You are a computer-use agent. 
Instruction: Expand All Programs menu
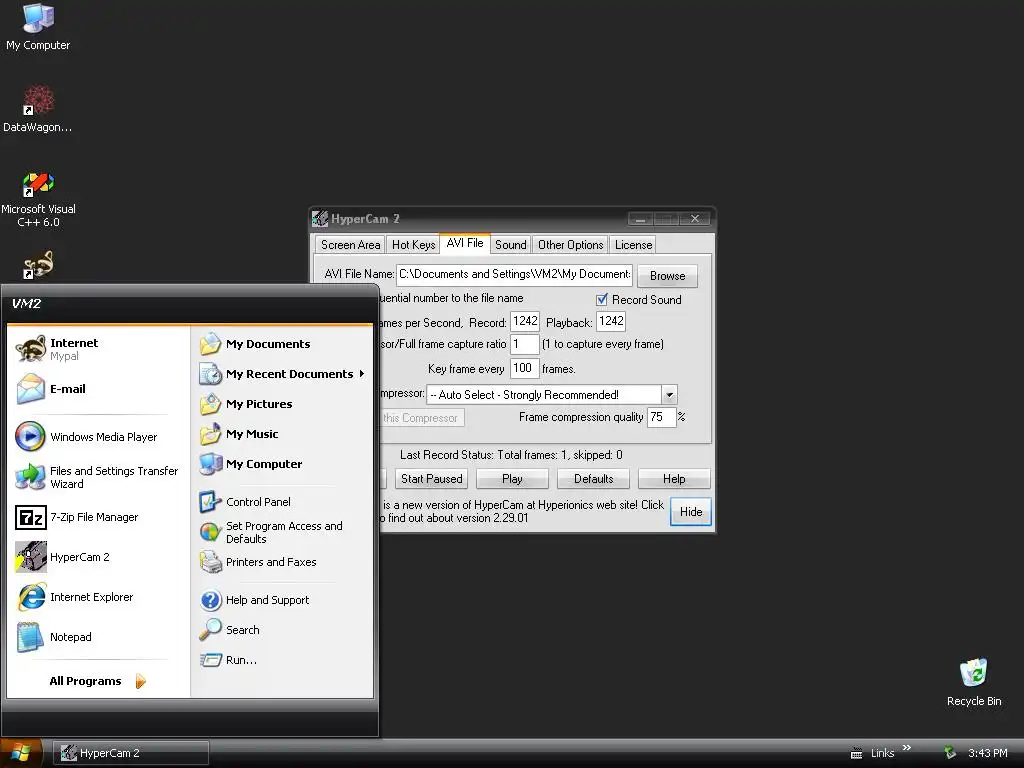click(97, 681)
